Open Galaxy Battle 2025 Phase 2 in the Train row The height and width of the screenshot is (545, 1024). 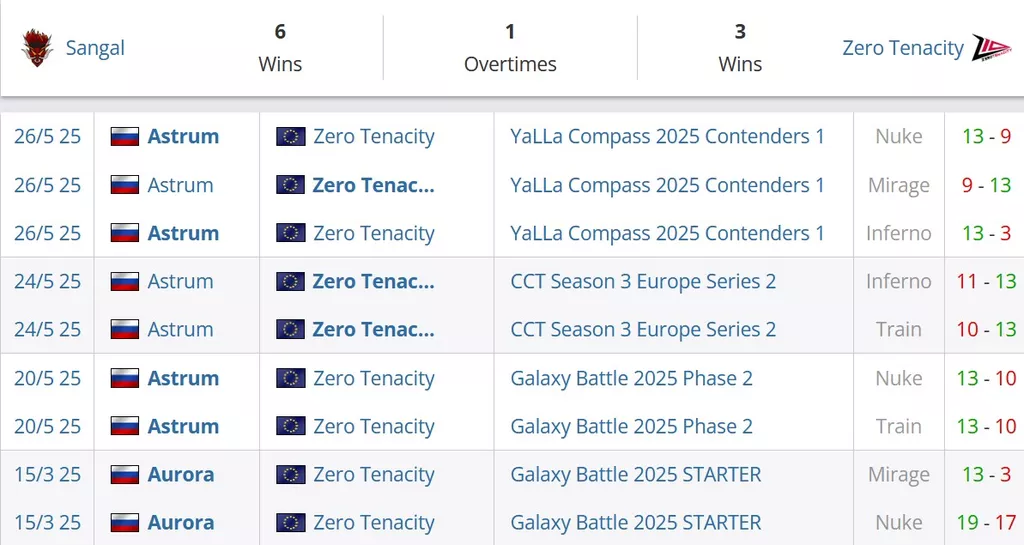(632, 426)
